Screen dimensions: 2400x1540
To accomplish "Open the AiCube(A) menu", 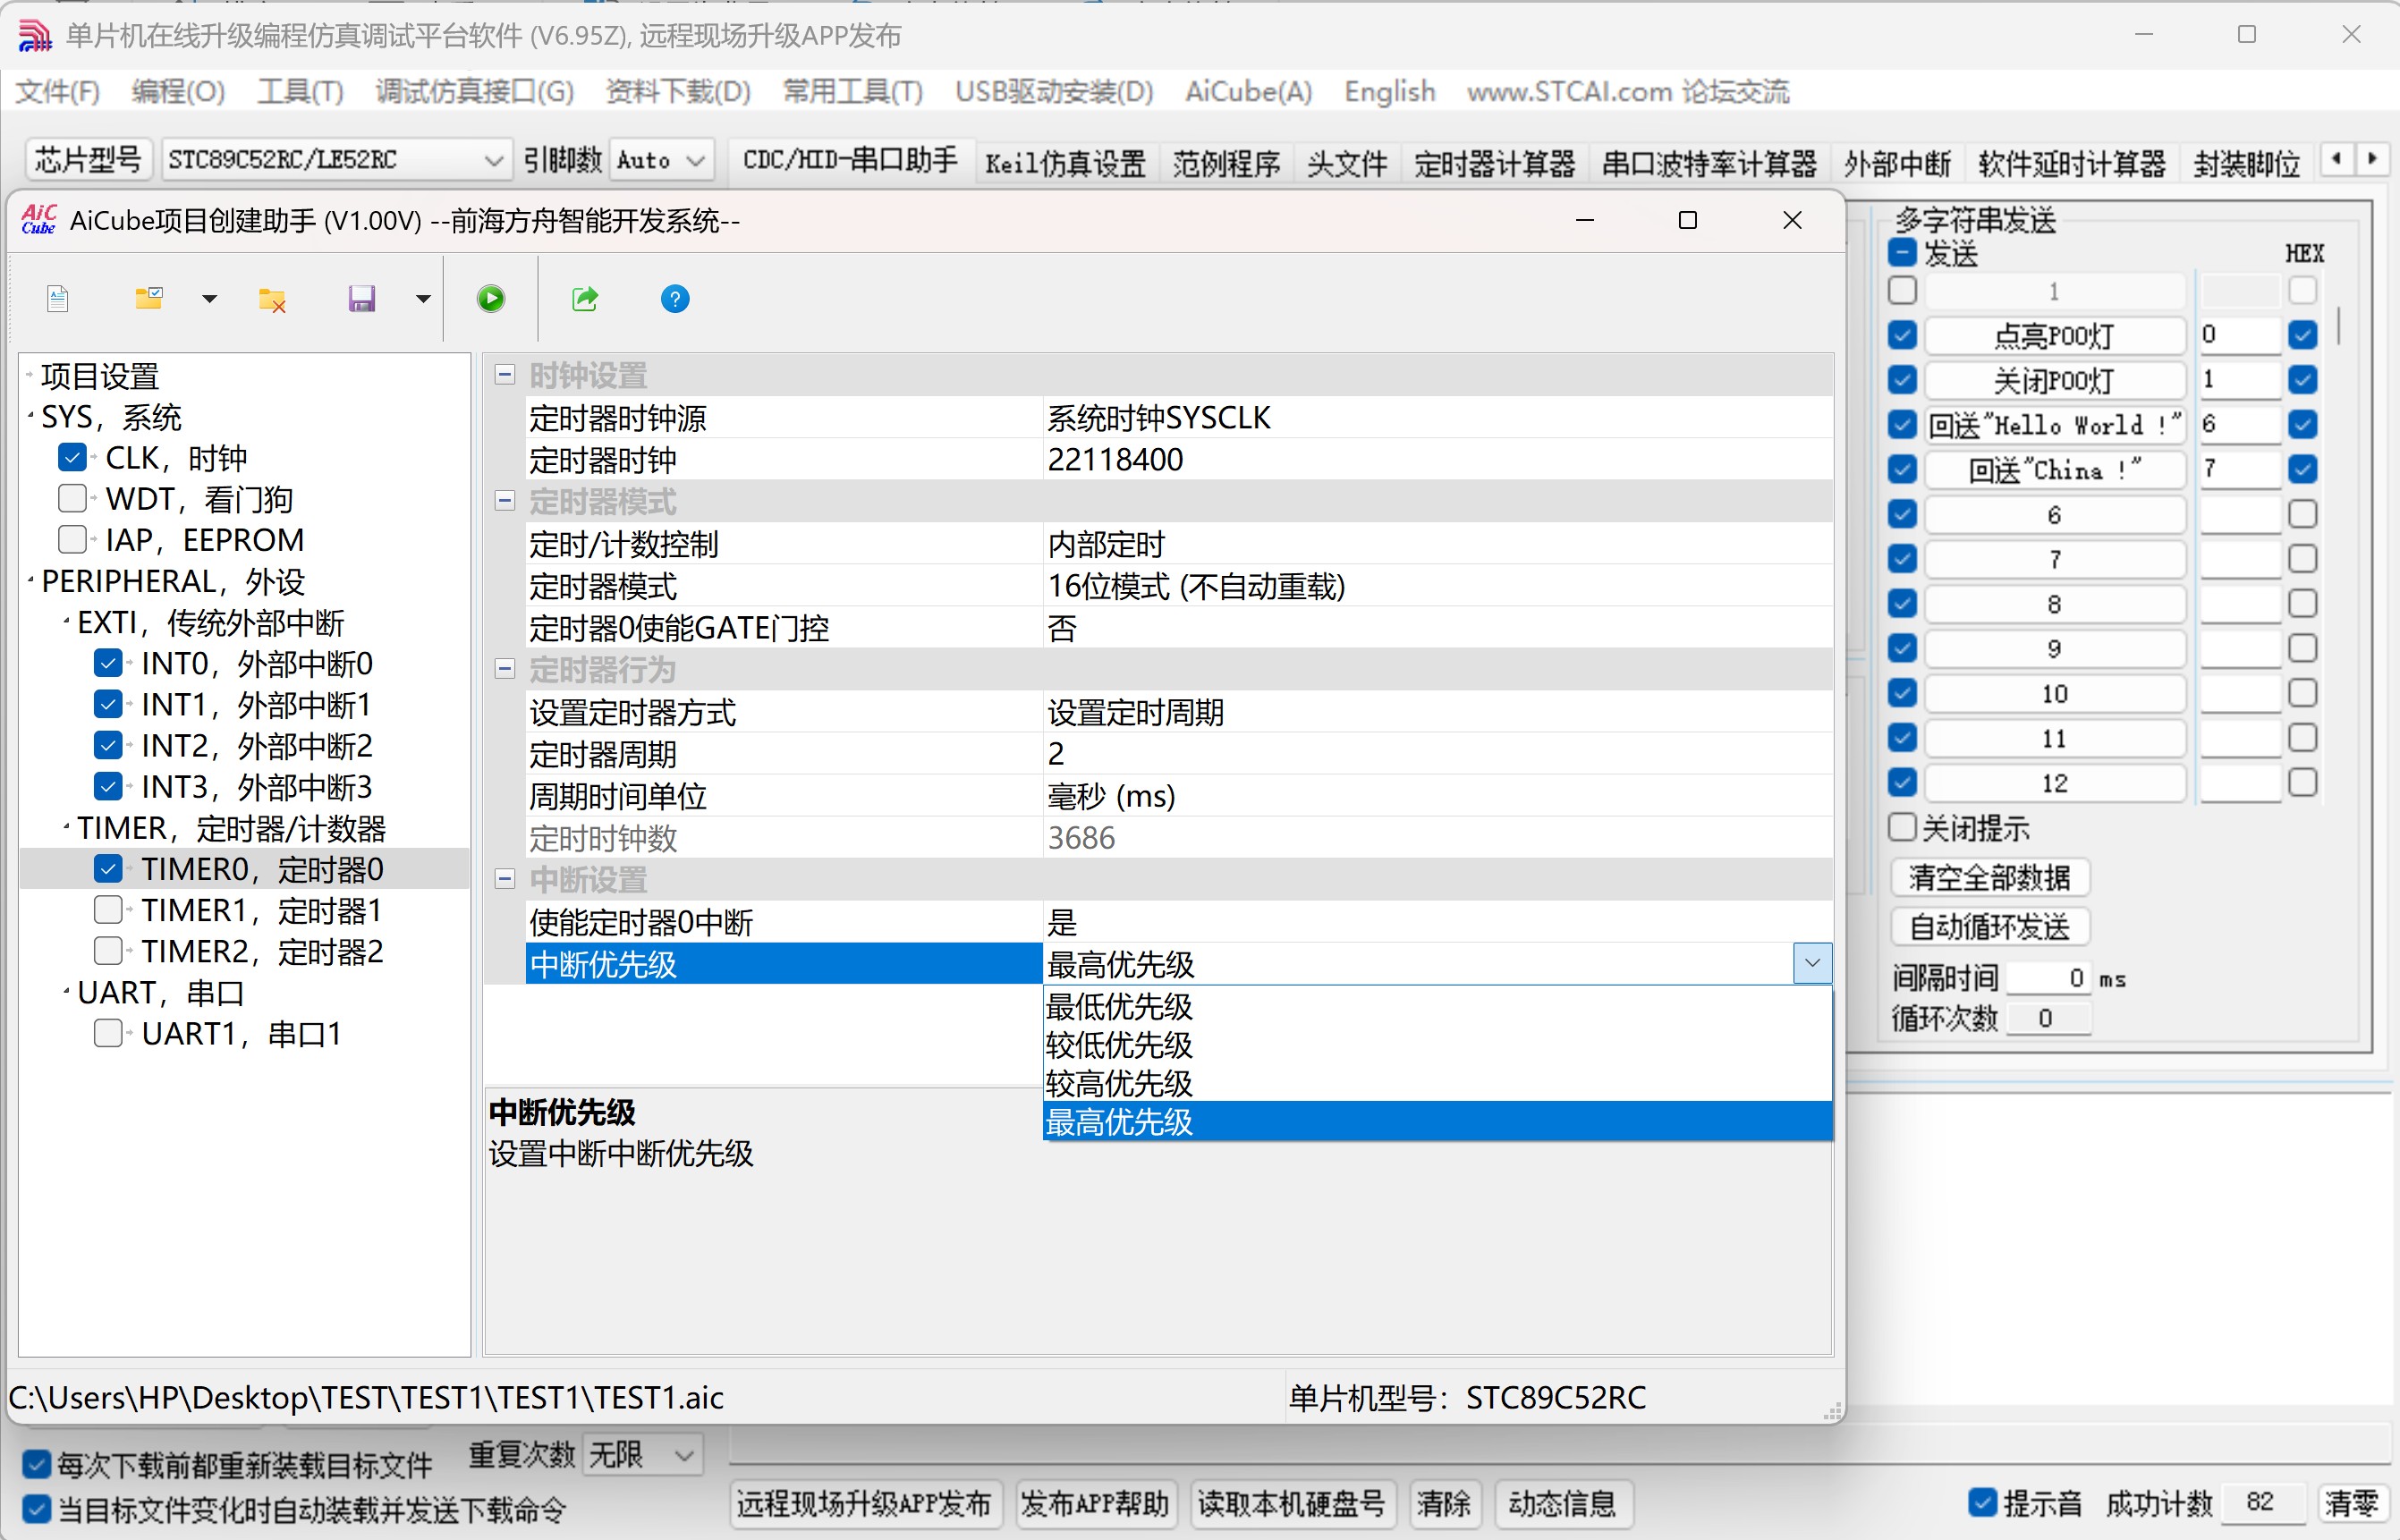I will click(x=1248, y=92).
